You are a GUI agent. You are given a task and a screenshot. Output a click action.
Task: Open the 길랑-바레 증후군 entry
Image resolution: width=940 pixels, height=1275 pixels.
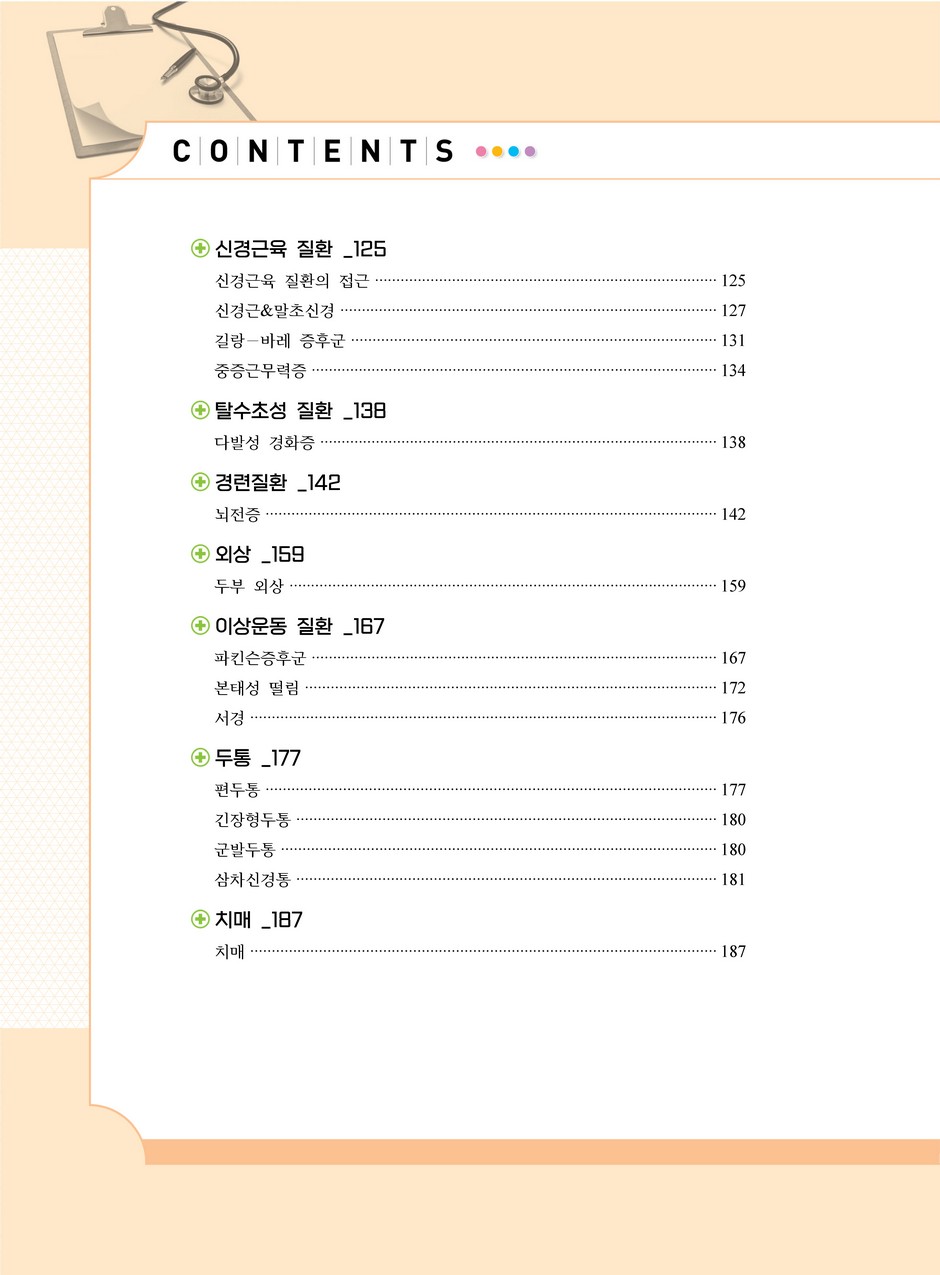point(480,341)
